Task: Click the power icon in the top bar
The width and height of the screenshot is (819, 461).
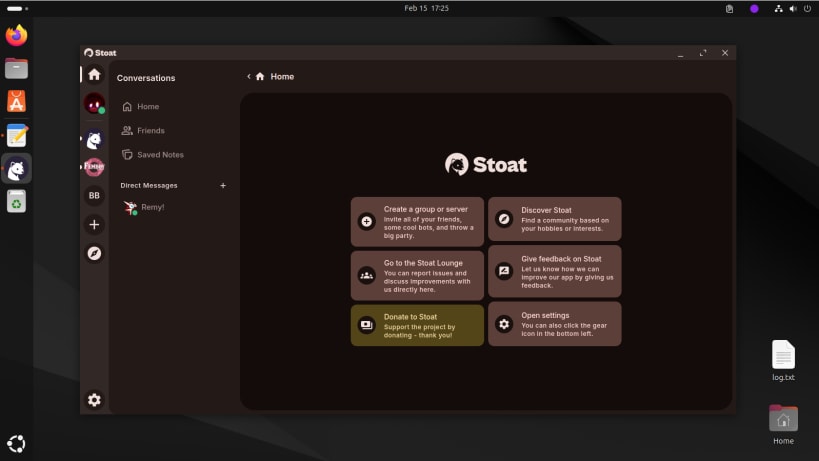Action: 807,8
